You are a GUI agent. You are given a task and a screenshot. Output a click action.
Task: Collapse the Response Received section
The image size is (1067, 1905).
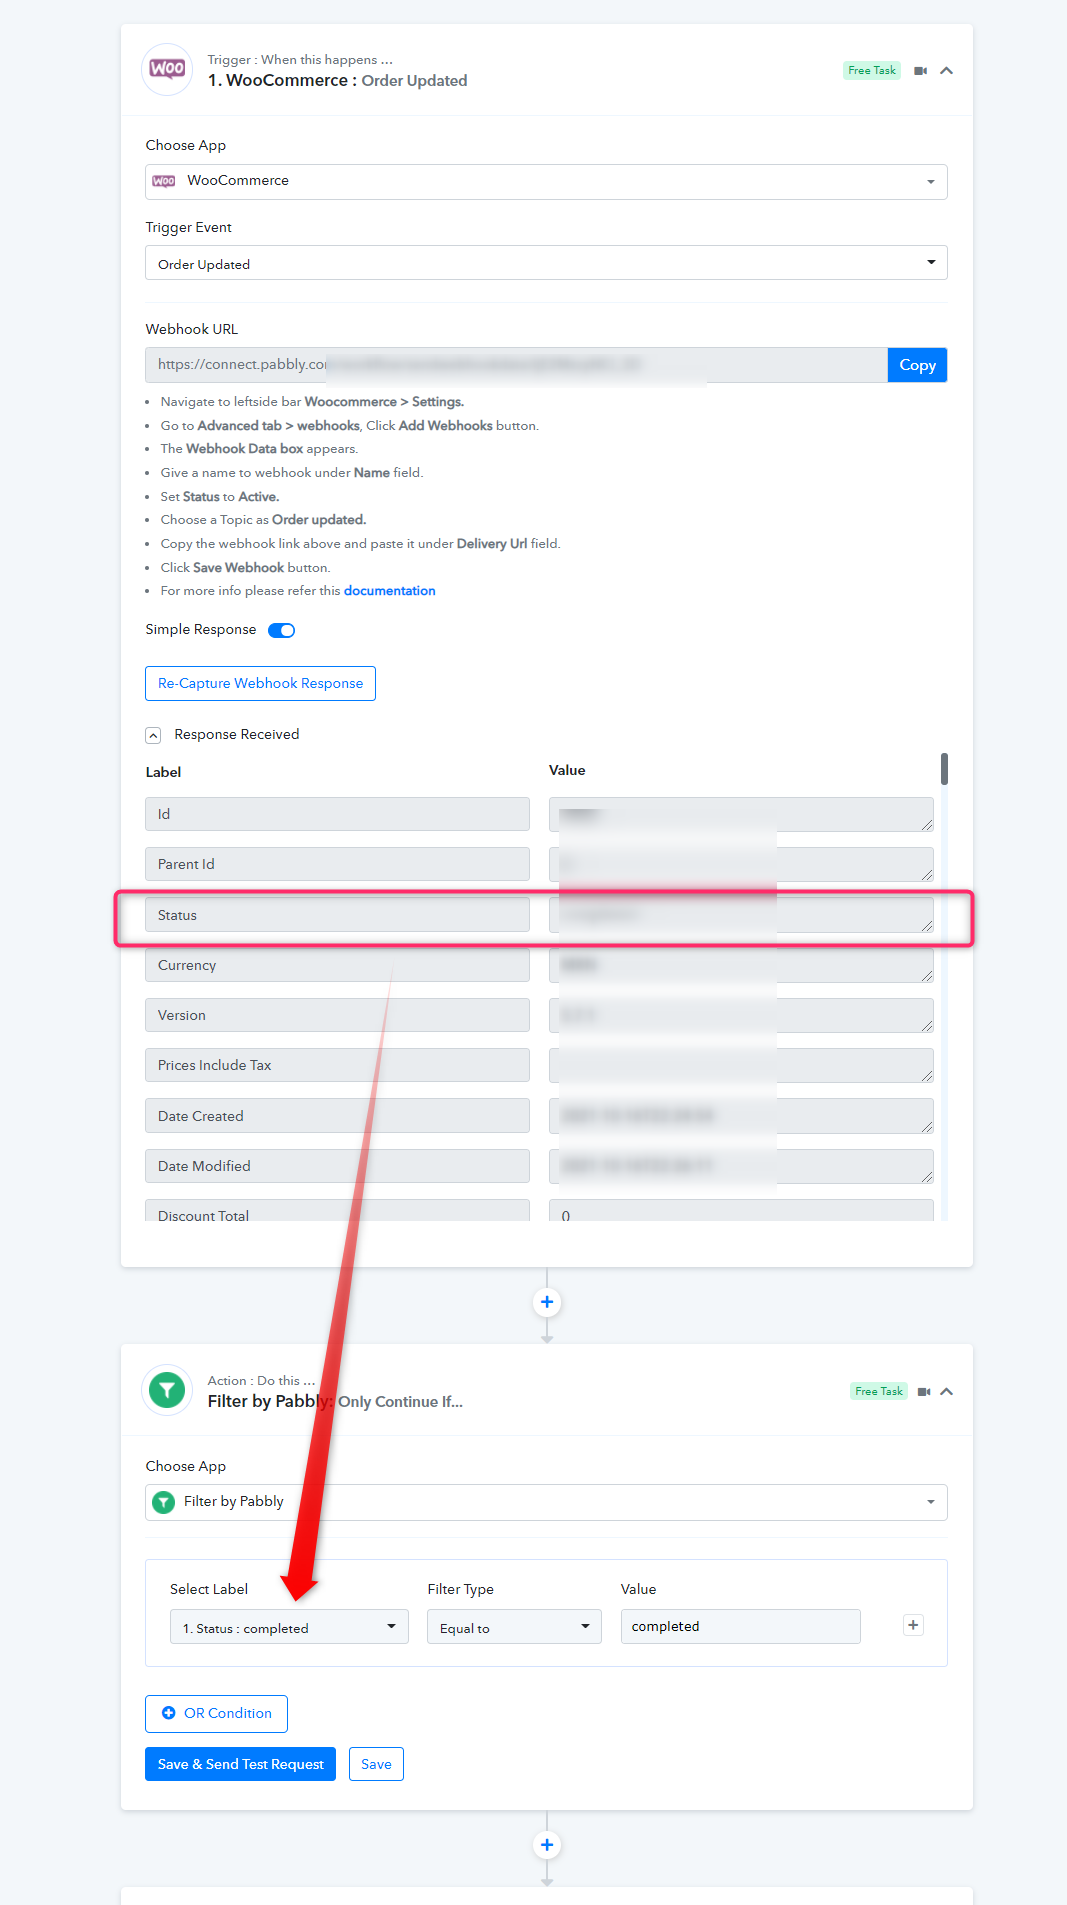coord(153,735)
